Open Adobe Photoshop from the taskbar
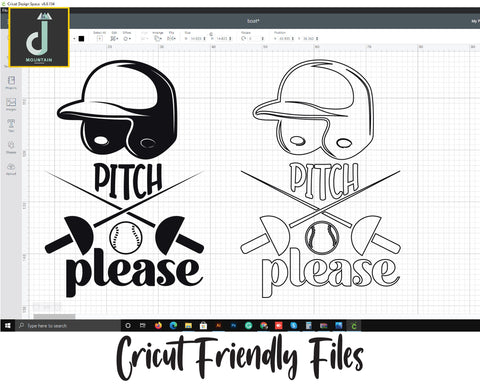 233,325
